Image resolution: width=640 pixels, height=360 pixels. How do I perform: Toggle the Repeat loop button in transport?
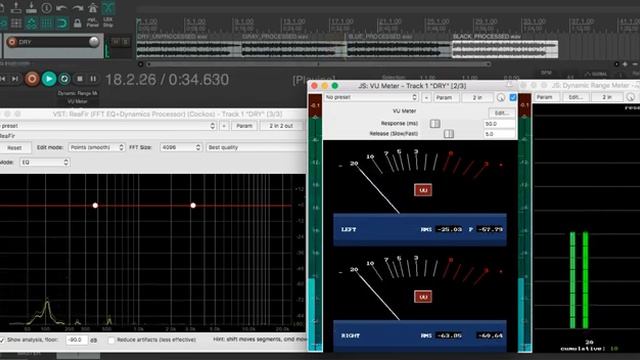64,79
